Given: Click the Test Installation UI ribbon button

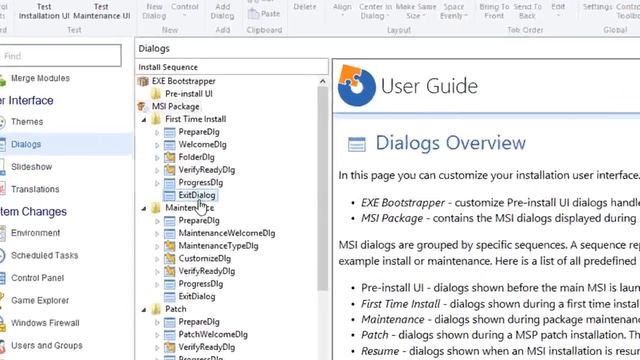Looking at the screenshot, I should click(44, 11).
